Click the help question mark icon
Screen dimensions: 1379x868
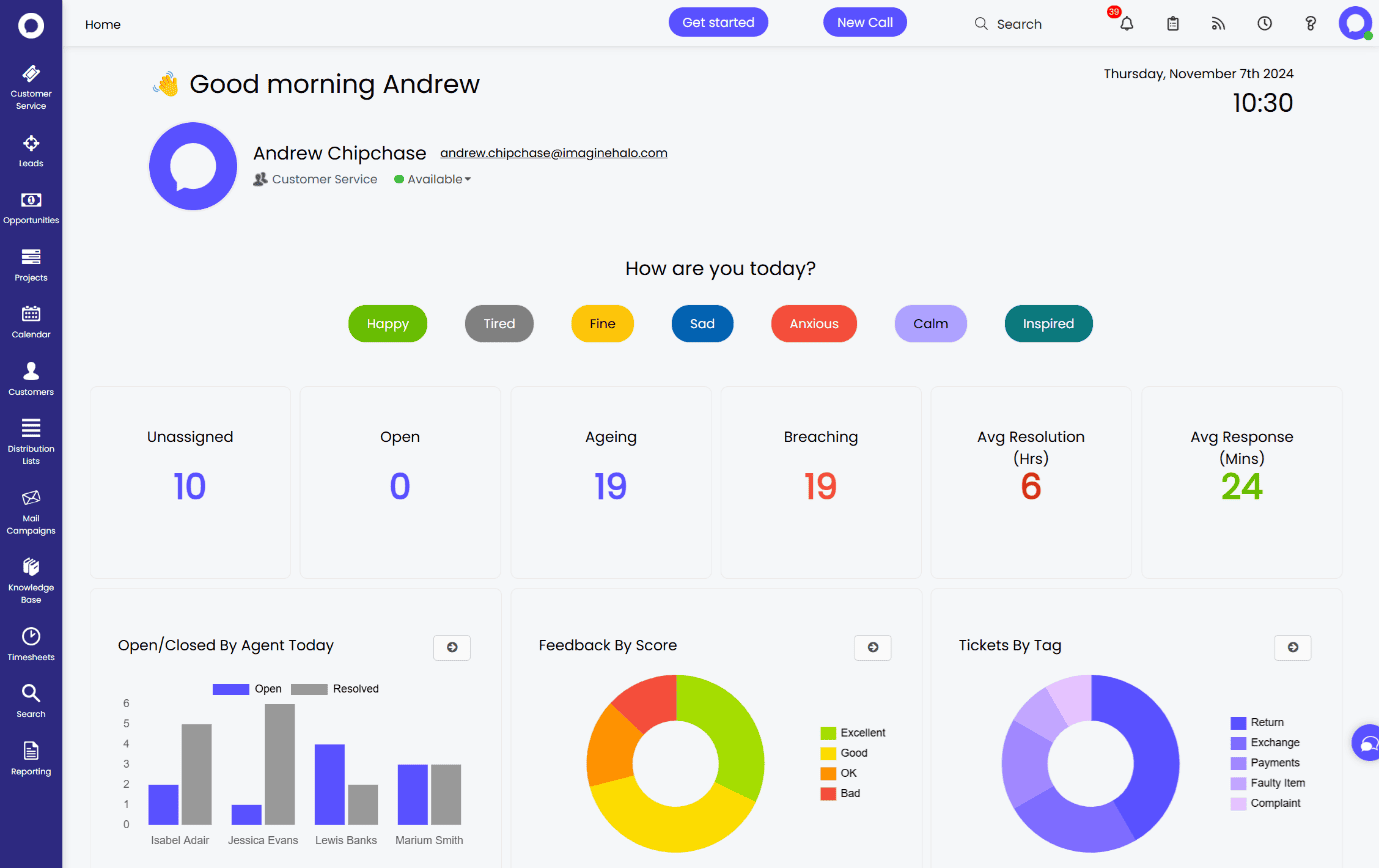1310,23
